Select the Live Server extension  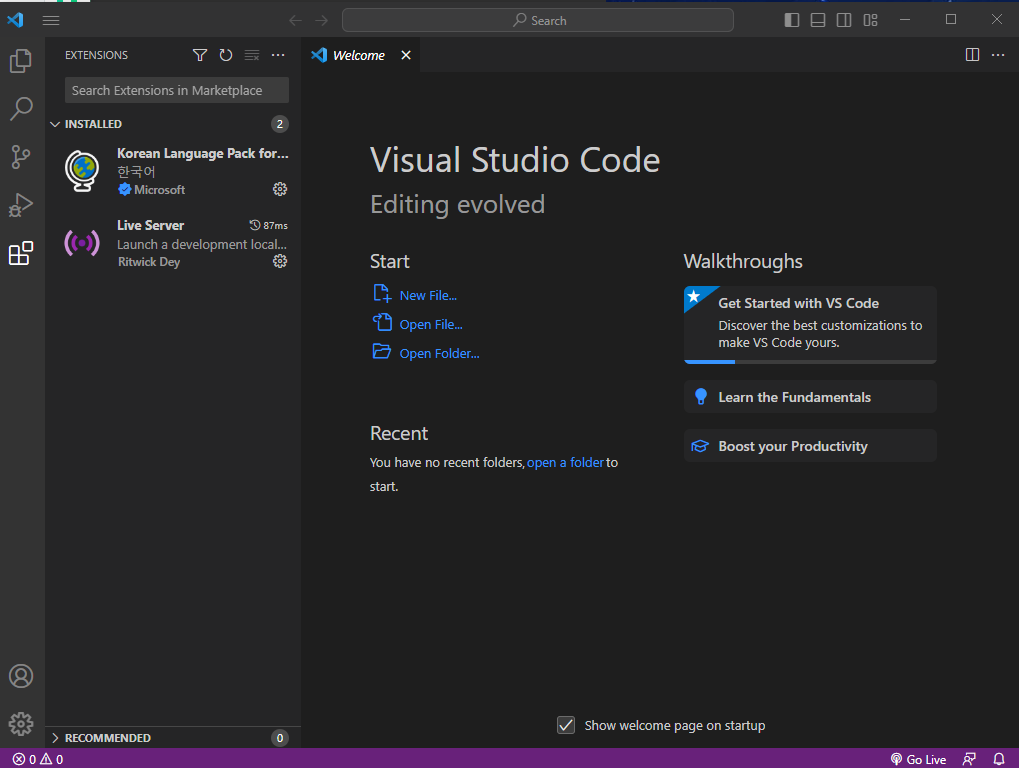pyautogui.click(x=172, y=243)
